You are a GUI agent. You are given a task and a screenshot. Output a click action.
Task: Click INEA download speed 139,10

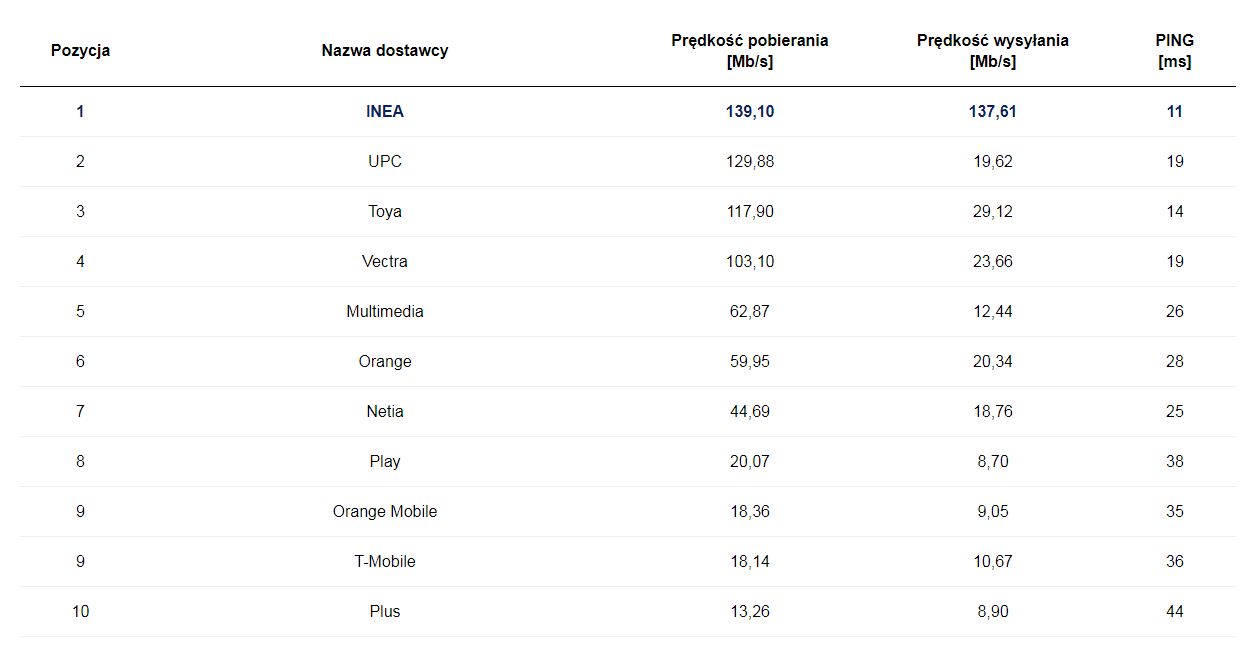(x=750, y=111)
